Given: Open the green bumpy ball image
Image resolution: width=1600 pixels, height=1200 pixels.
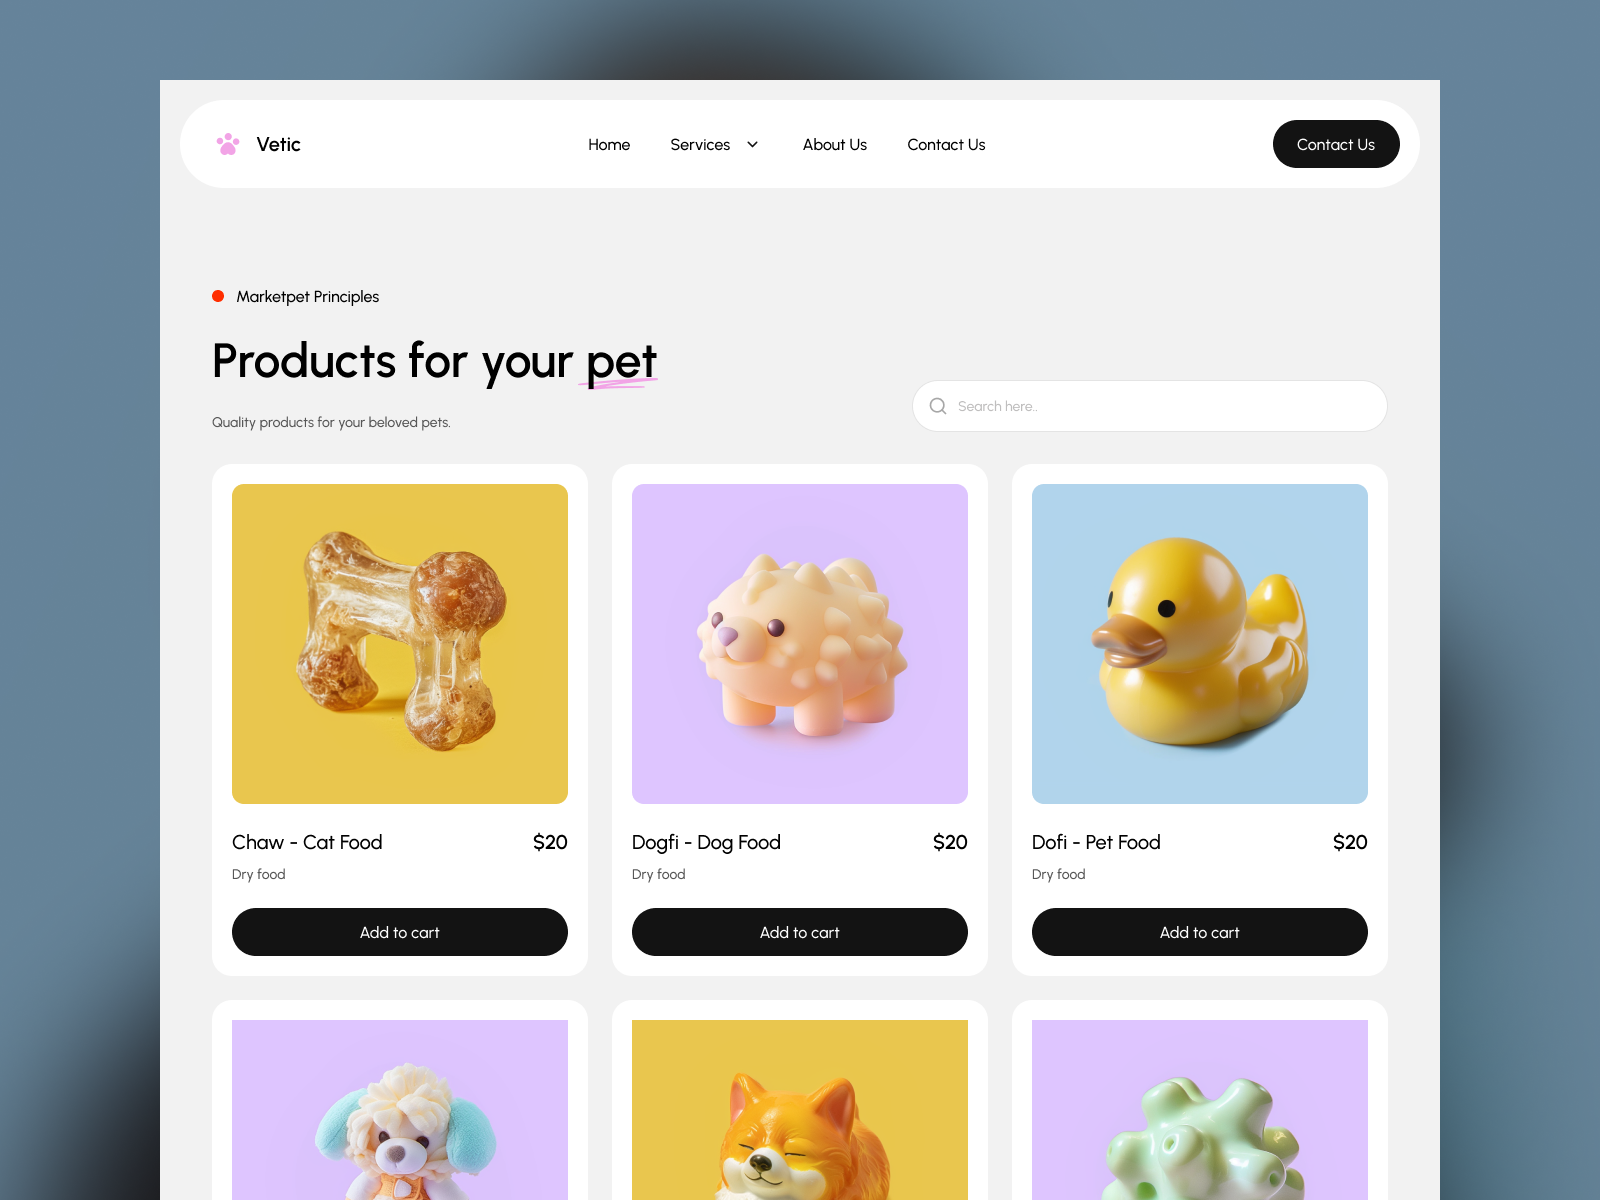Looking at the screenshot, I should point(1200,1110).
